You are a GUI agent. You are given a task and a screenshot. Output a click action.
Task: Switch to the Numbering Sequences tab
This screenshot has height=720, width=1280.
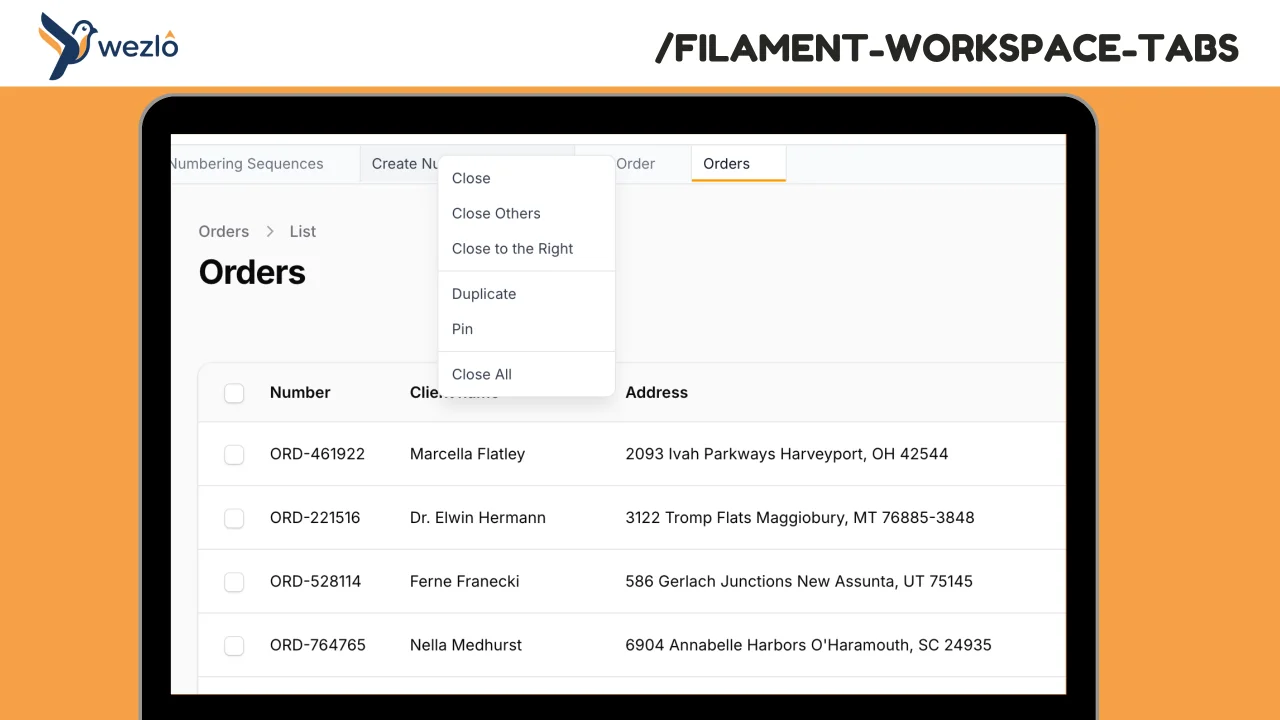pyautogui.click(x=246, y=163)
